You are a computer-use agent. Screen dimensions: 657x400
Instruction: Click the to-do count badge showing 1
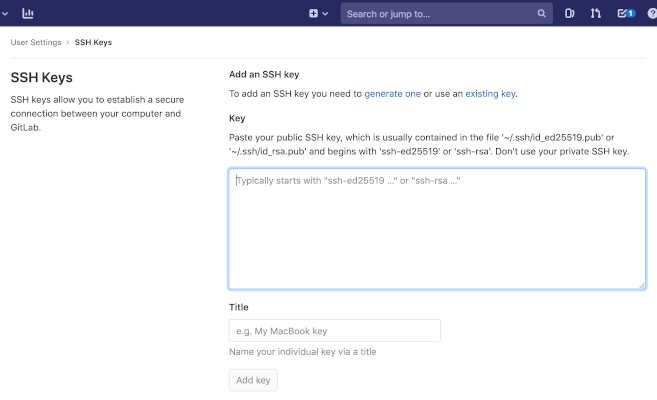pos(631,13)
